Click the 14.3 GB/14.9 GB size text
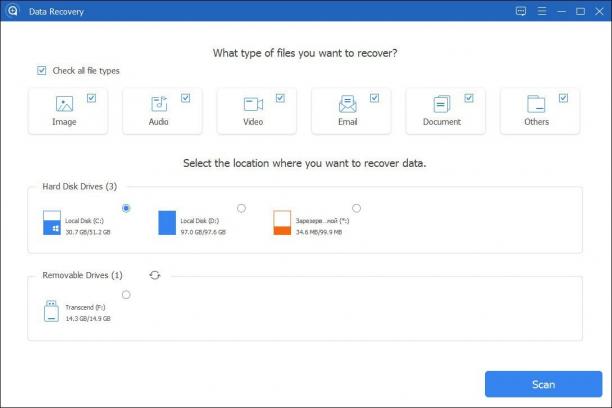The height and width of the screenshot is (408, 612). pyautogui.click(x=88, y=319)
